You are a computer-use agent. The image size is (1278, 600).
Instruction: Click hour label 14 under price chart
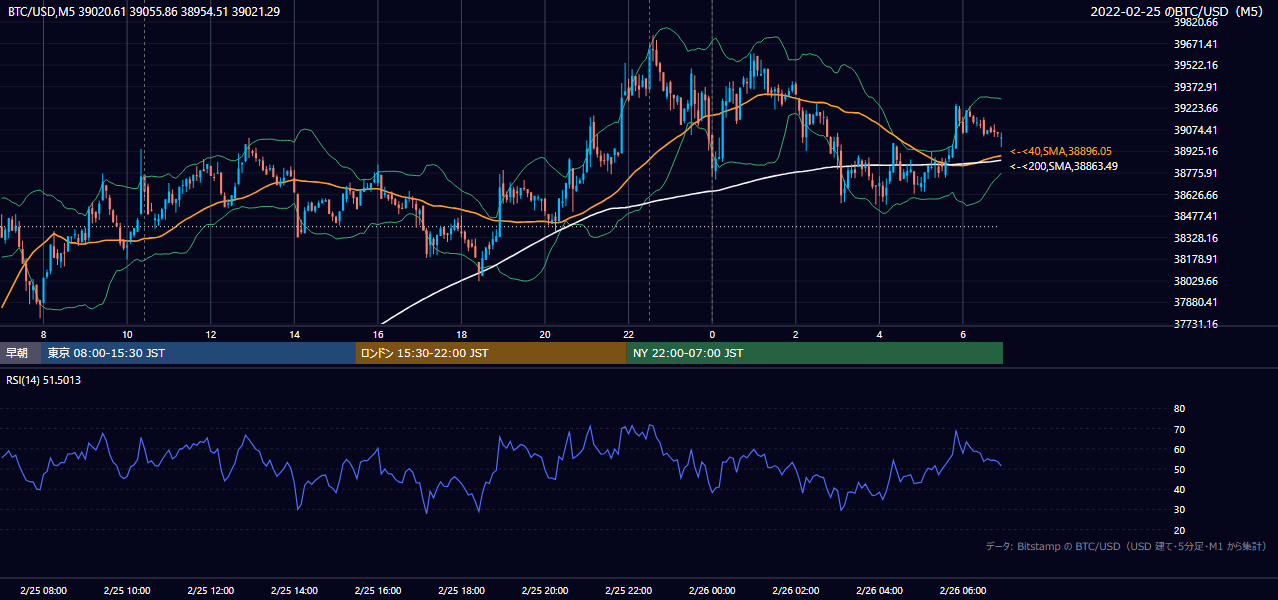tap(295, 334)
